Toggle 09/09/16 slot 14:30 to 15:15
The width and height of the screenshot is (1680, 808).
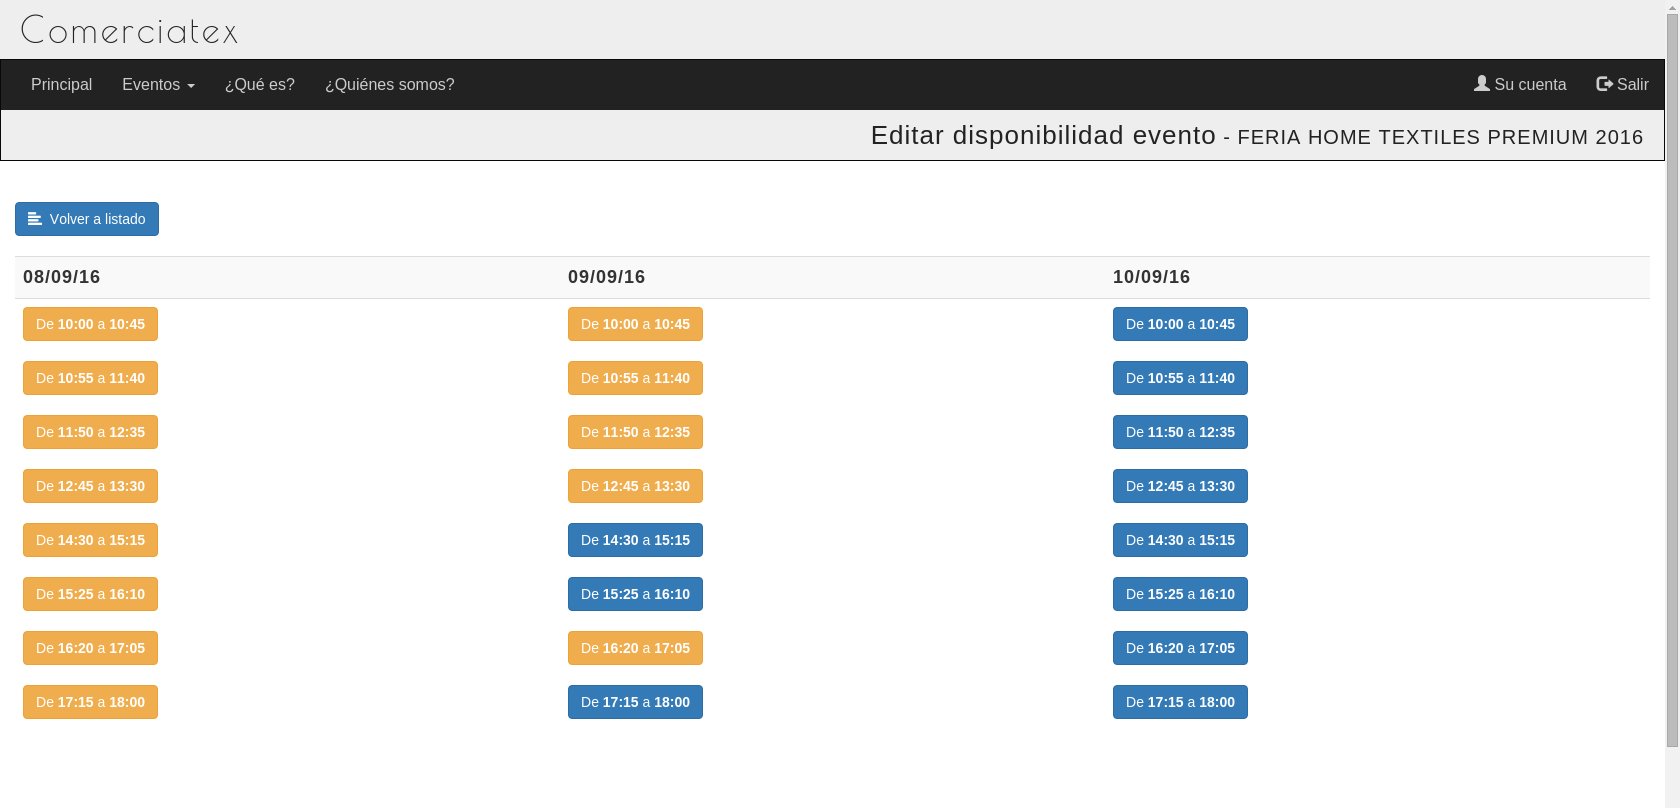tap(635, 540)
